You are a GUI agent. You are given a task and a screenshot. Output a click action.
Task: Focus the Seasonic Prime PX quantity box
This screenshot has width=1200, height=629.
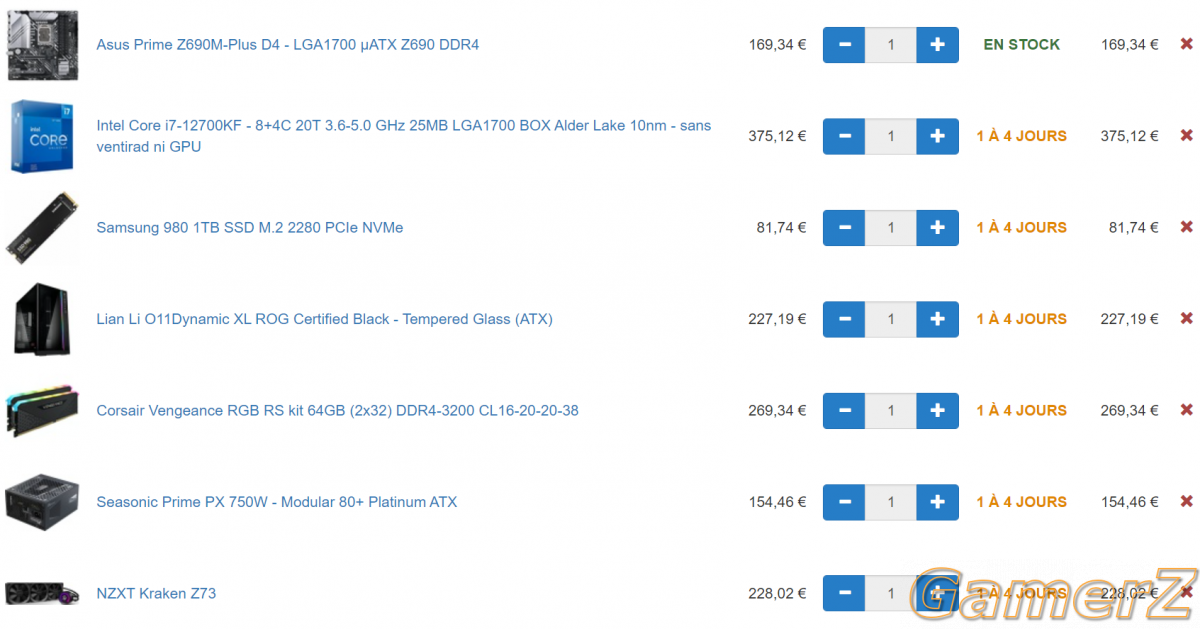coord(891,502)
